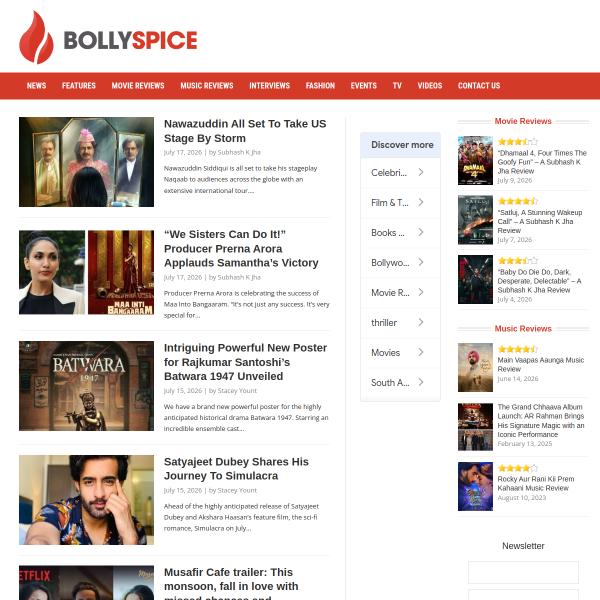This screenshot has width=600, height=600.
Task: Expand the Movie R... chevron
Action: point(421,292)
